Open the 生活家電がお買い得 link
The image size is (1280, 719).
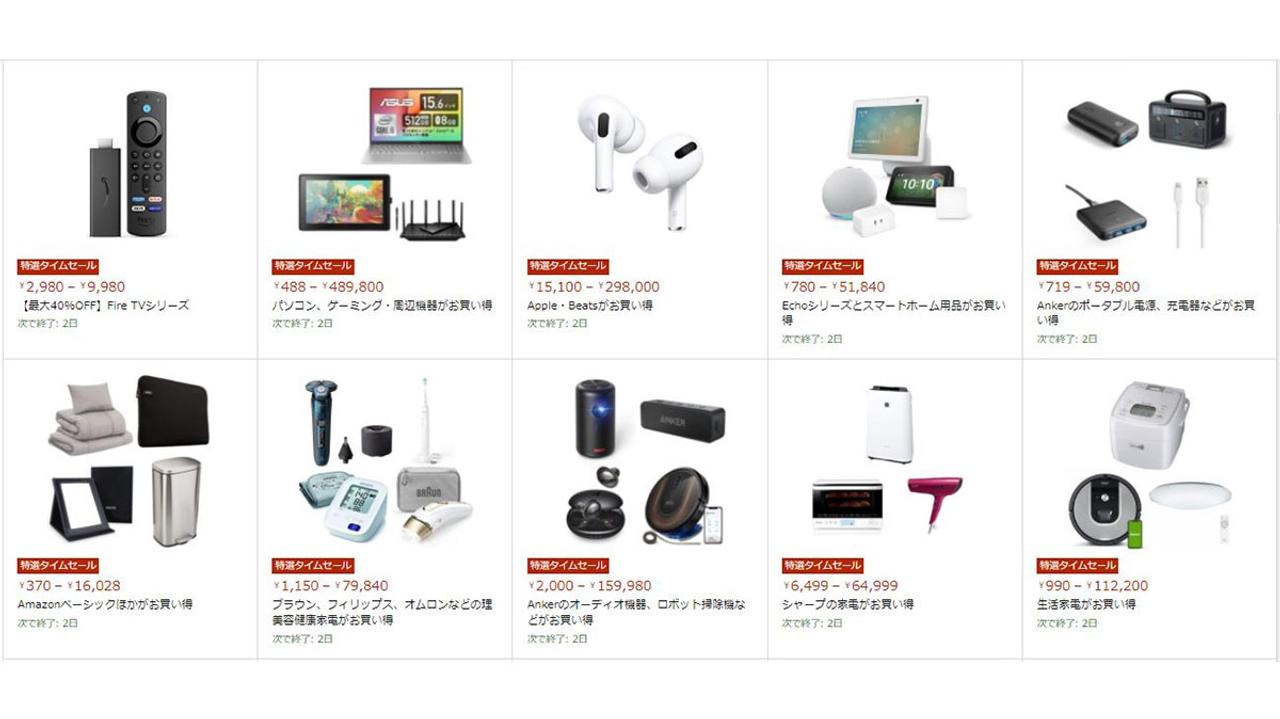pos(1086,604)
